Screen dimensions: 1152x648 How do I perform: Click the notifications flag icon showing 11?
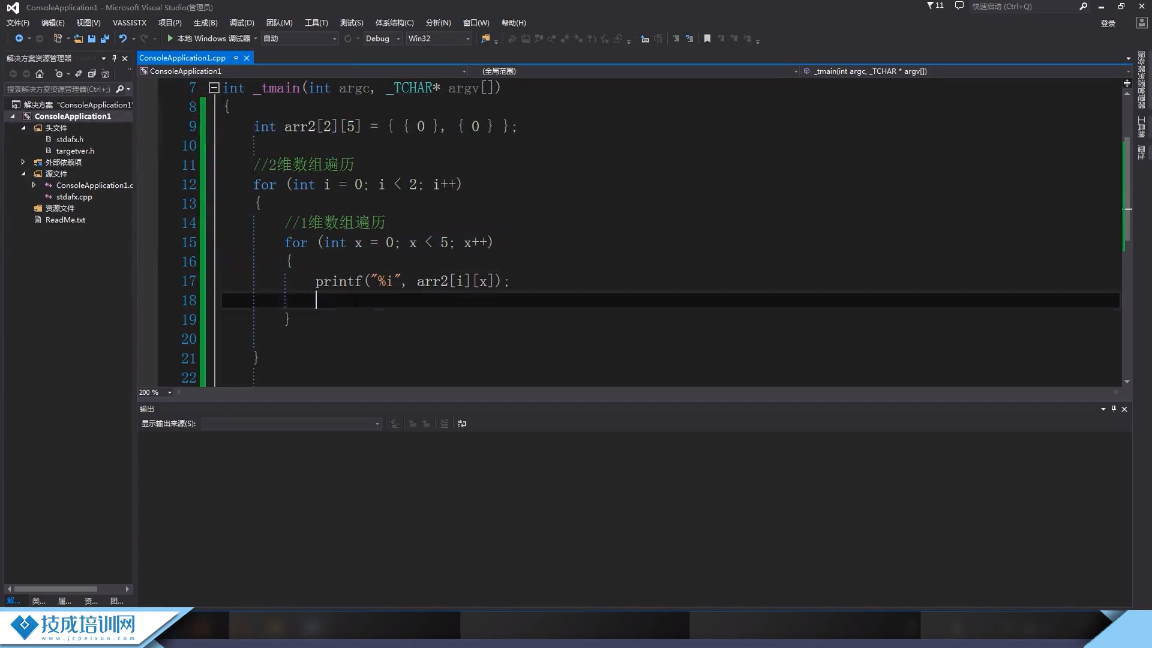tap(935, 6)
